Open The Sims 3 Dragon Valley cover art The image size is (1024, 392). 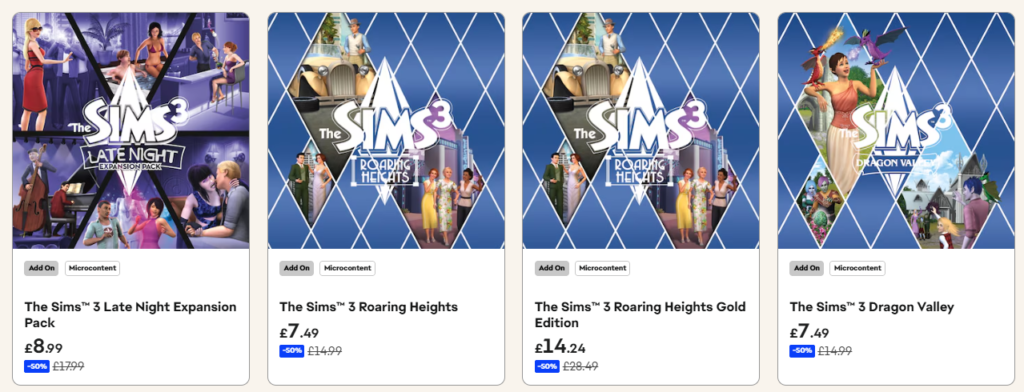tap(896, 131)
